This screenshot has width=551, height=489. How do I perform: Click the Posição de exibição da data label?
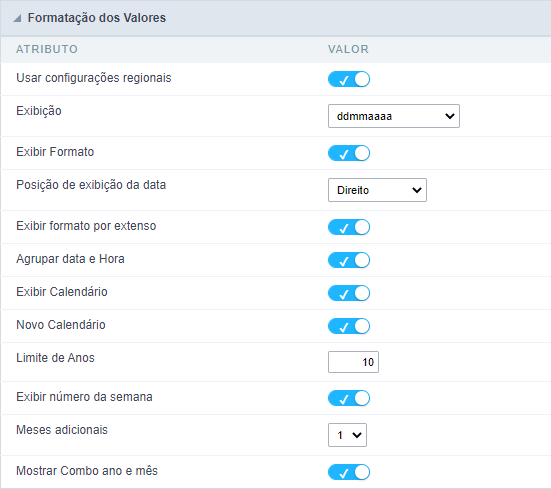tap(91, 185)
